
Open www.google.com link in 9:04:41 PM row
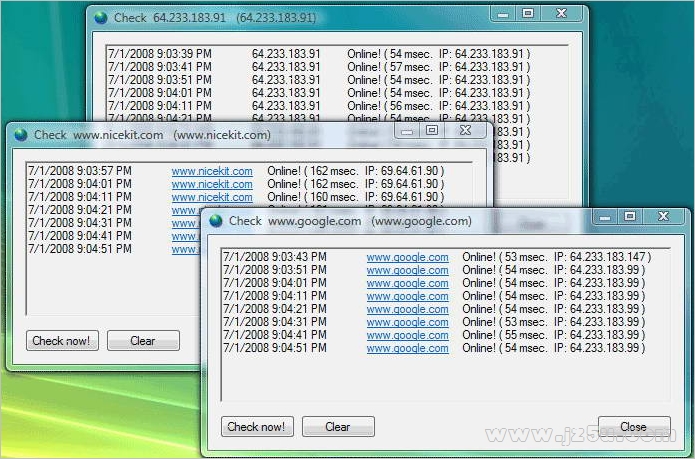tap(407, 335)
